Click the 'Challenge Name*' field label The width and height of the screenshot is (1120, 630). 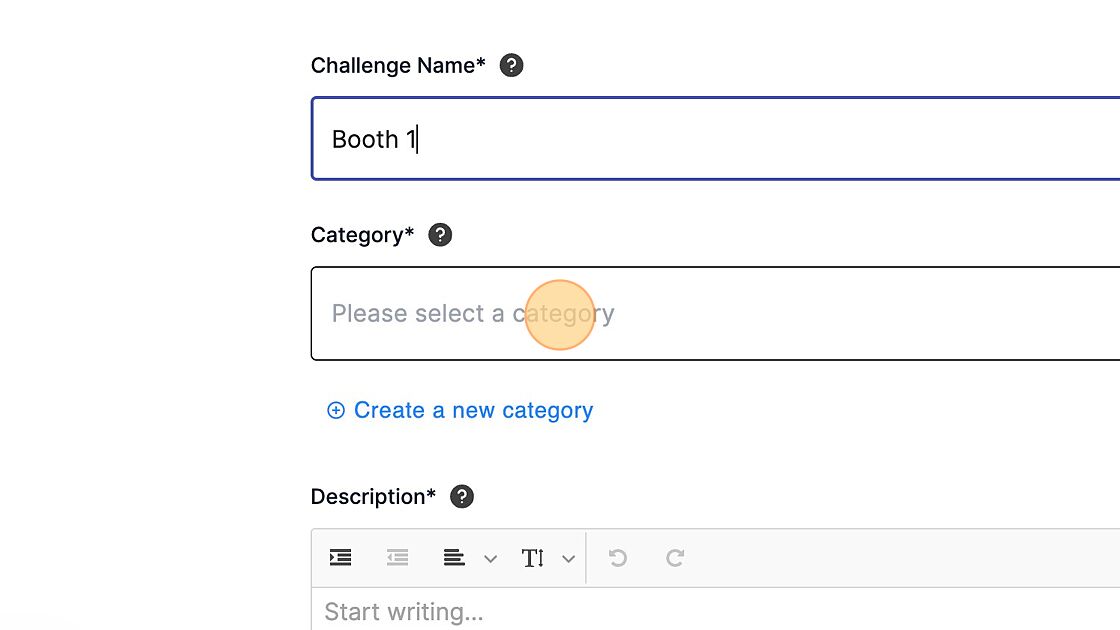point(398,66)
